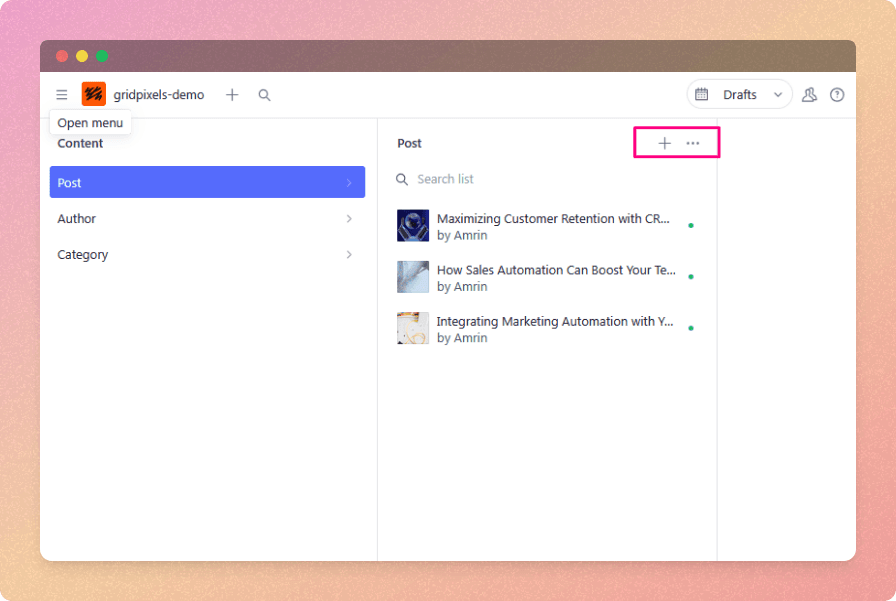Viewport: 896px width, 601px height.
Task: Expand the Category chevron
Action: point(349,255)
